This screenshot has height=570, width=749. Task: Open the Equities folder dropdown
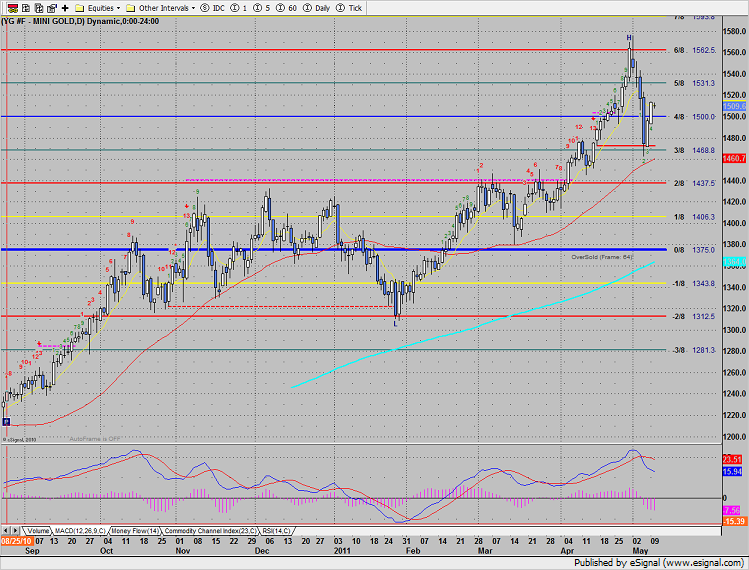(98, 8)
